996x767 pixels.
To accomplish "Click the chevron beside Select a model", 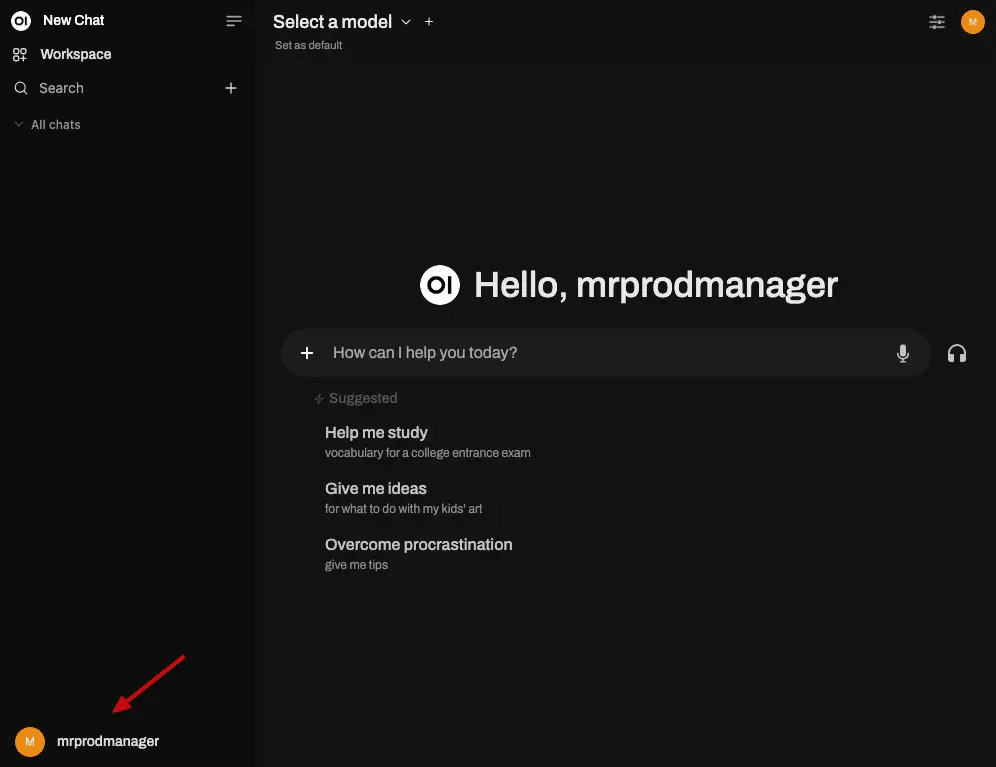I will point(406,22).
